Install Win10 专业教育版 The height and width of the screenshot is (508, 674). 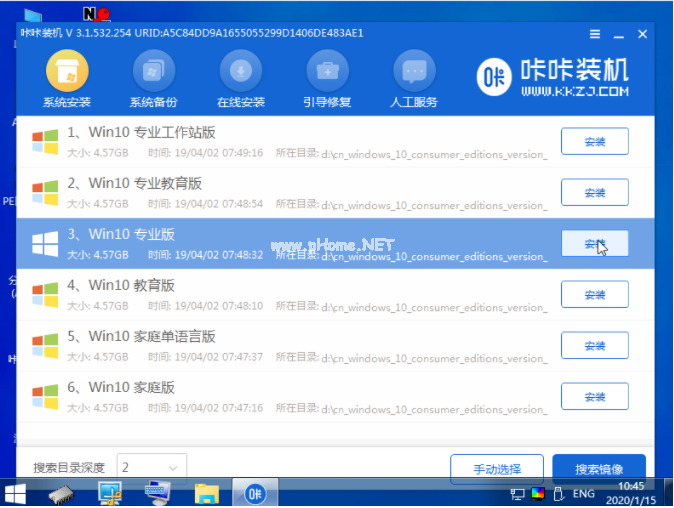coord(594,192)
